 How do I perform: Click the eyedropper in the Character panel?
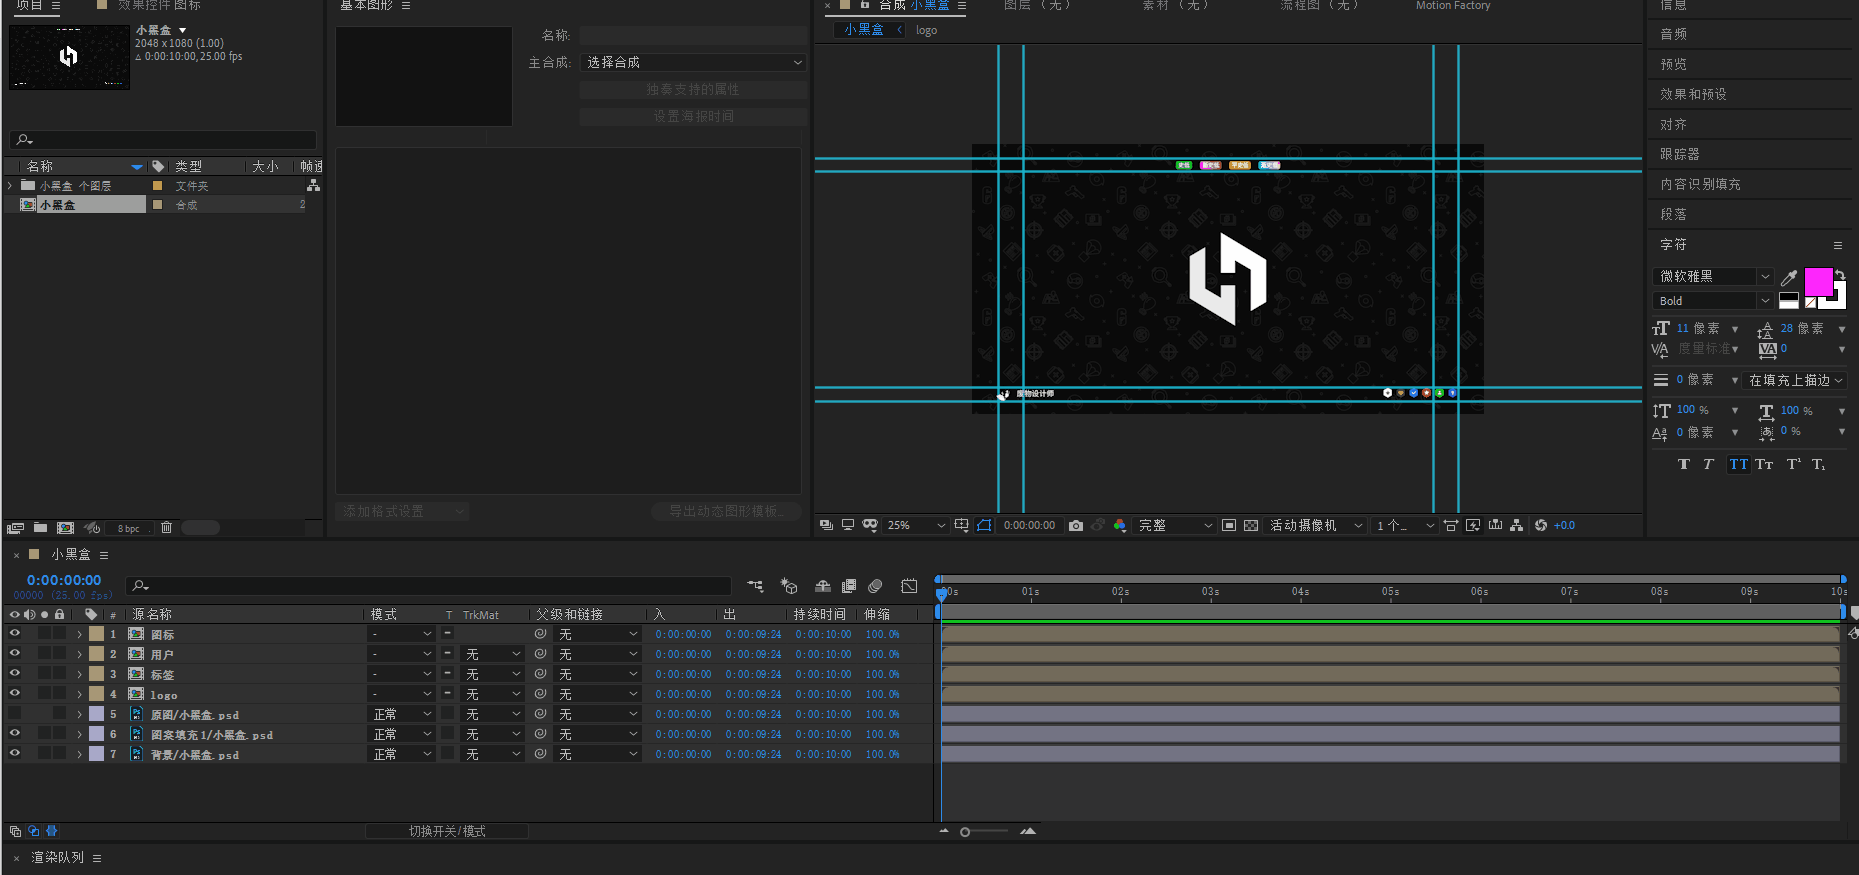(1789, 277)
